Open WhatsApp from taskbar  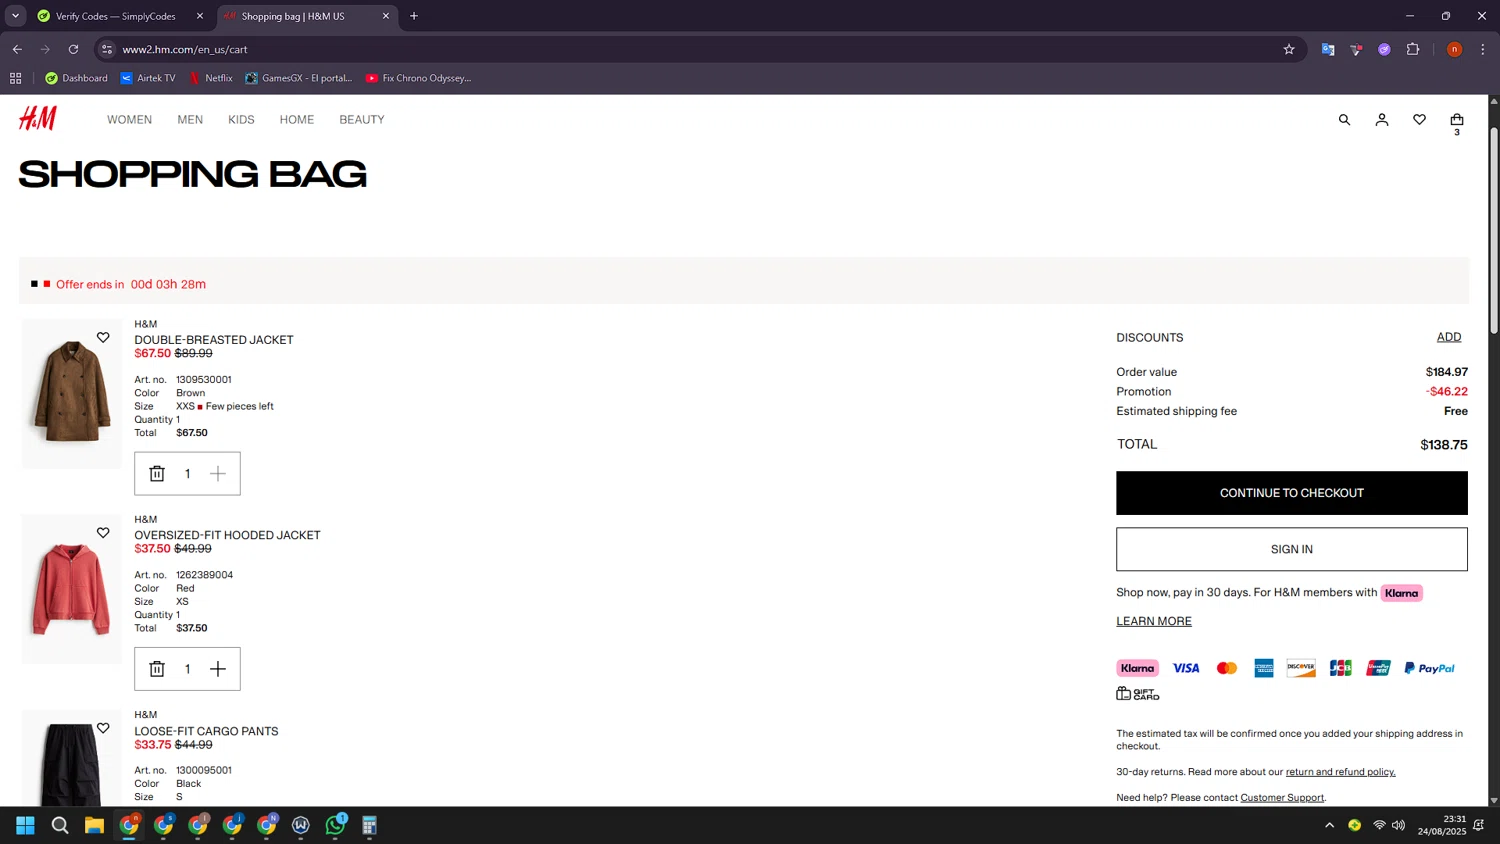pos(336,825)
